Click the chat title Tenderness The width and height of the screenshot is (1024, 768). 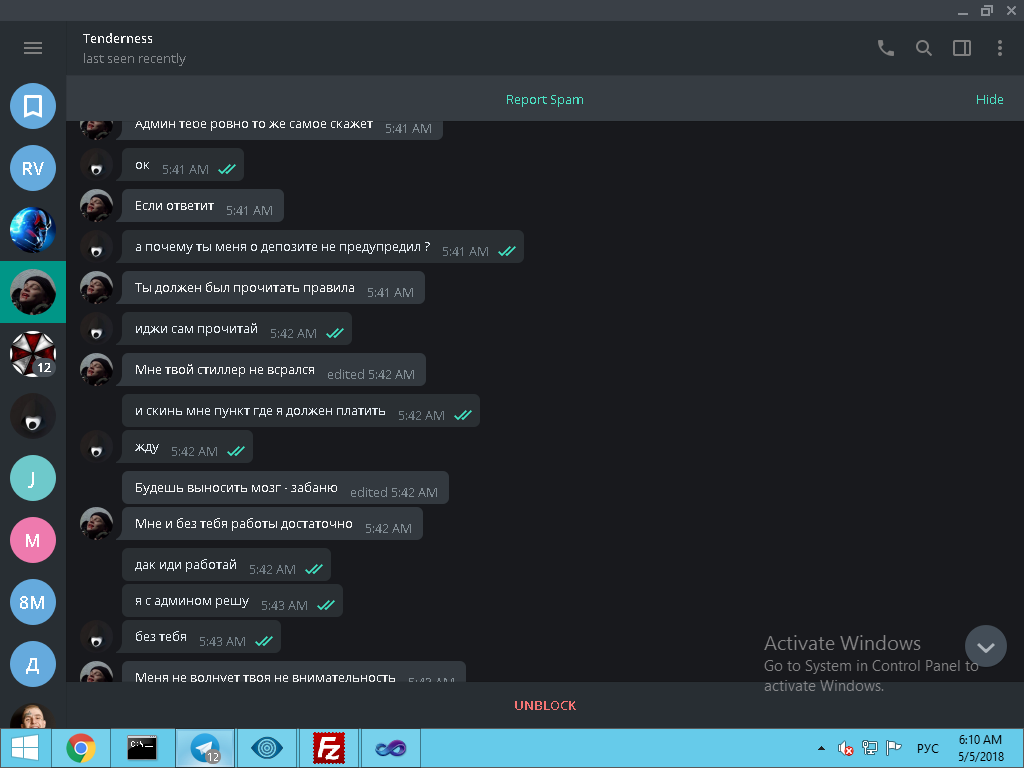click(118, 38)
